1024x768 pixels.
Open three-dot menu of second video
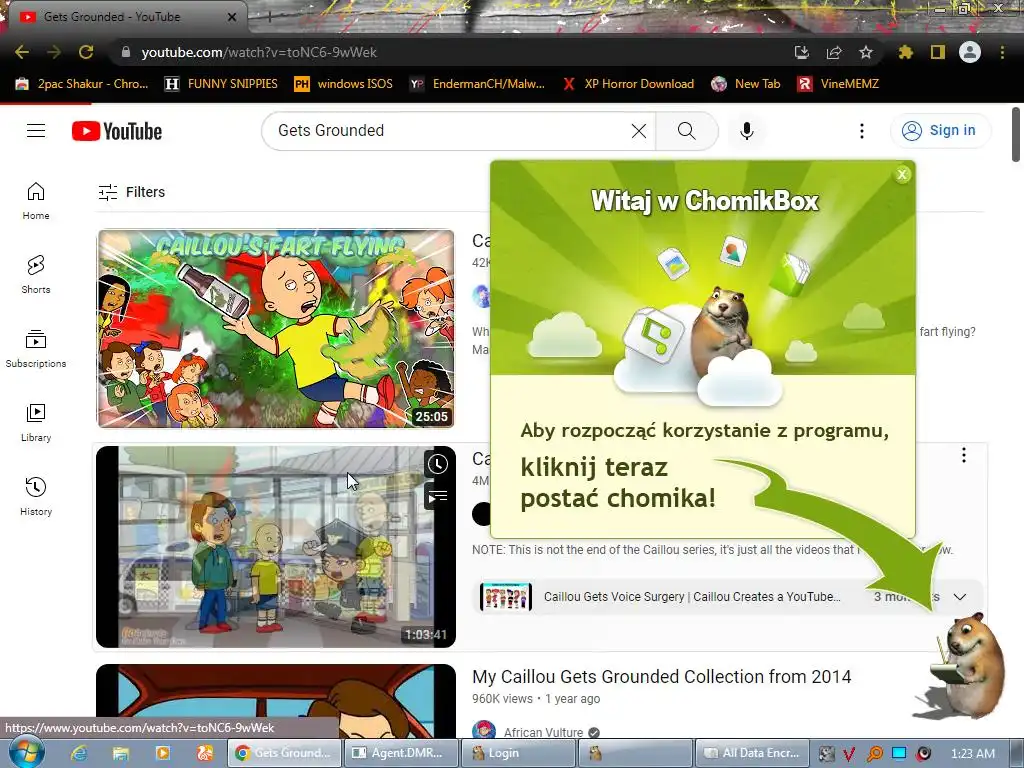(x=964, y=455)
